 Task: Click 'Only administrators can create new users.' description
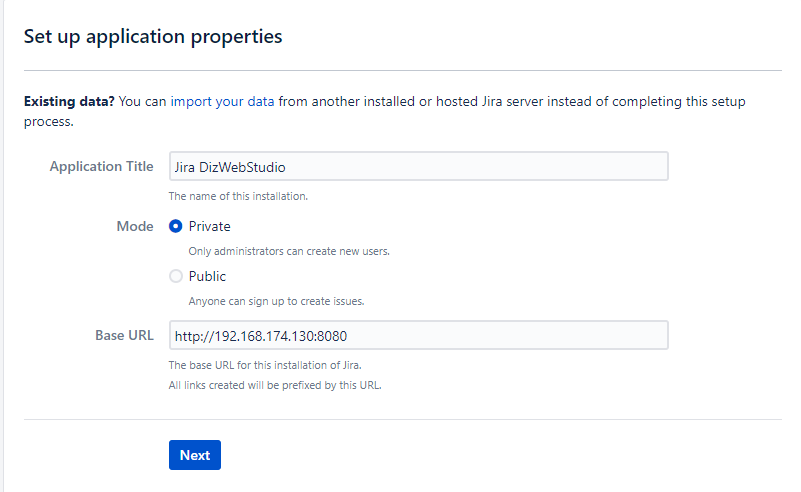(289, 251)
